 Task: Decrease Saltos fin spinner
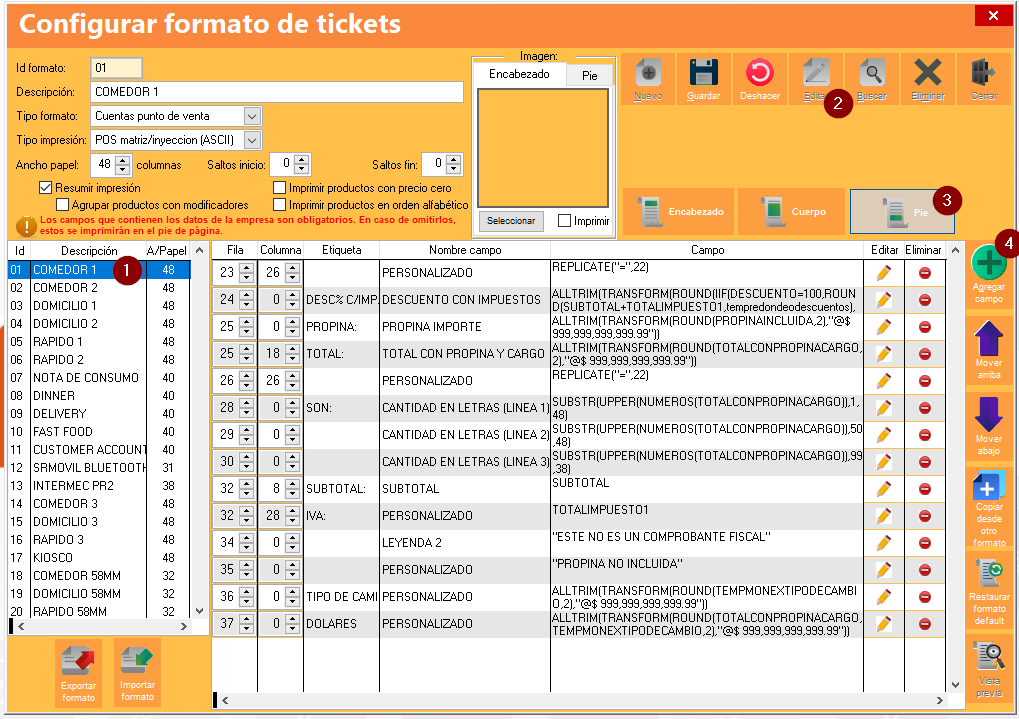pyautogui.click(x=454, y=170)
